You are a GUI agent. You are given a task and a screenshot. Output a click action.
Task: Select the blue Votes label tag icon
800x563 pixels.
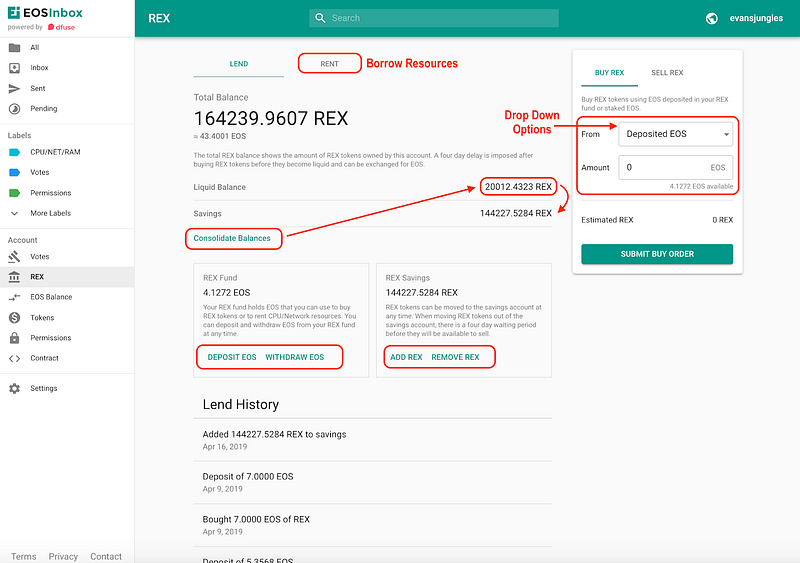click(x=14, y=173)
